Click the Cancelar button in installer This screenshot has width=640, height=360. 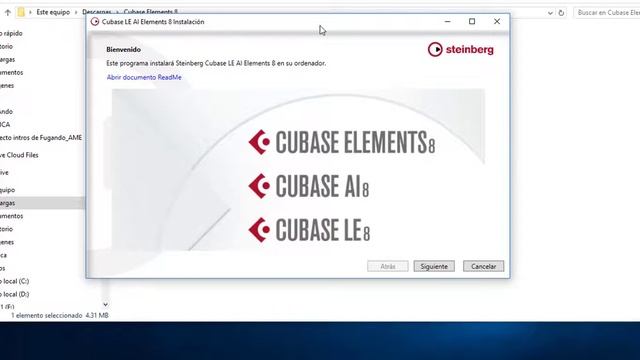click(x=483, y=266)
